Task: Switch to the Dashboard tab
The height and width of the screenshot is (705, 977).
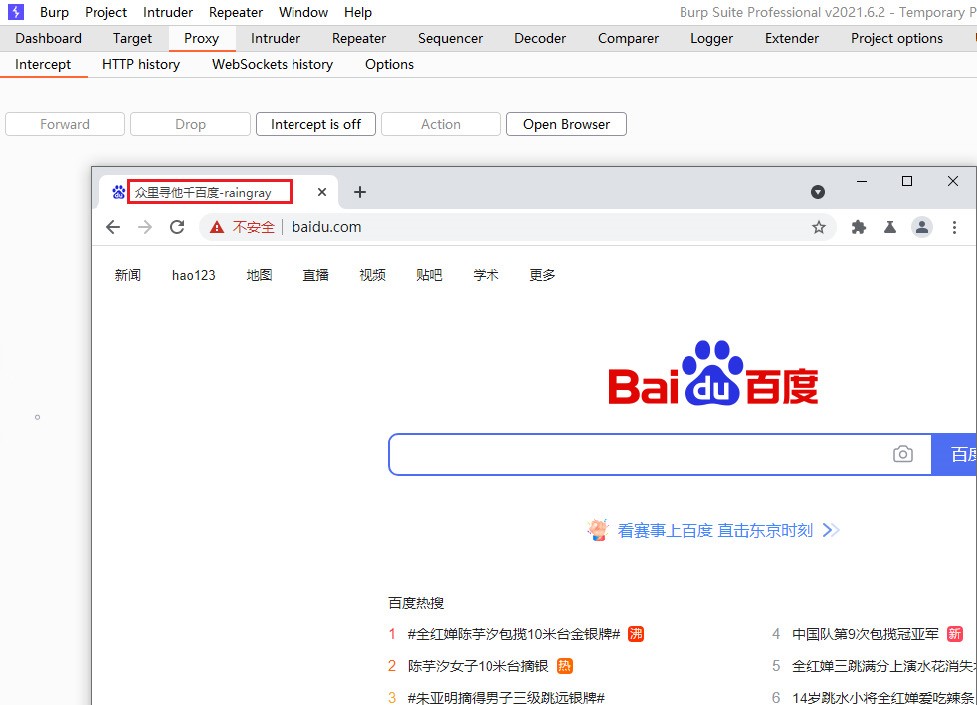Action: (x=49, y=38)
